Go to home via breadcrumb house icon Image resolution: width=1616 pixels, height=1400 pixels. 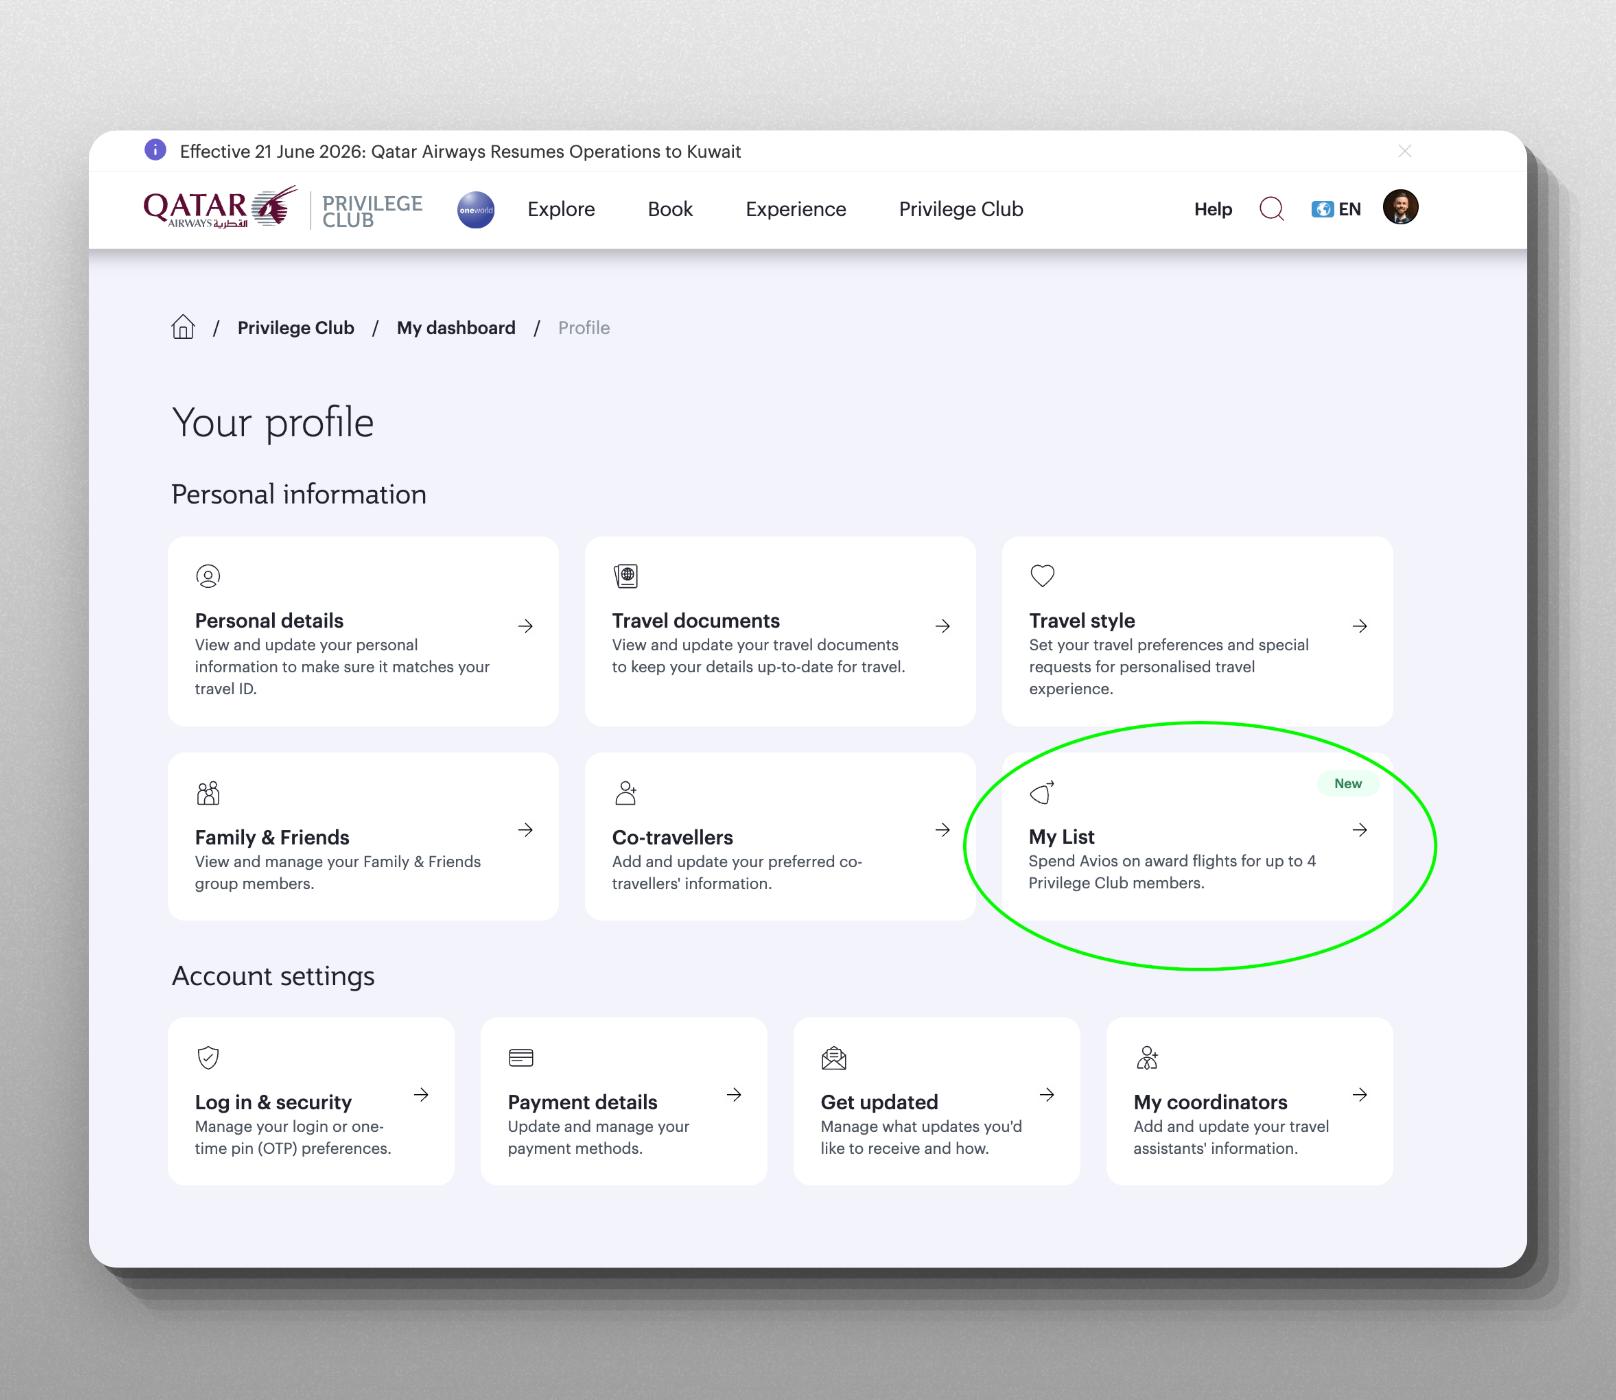(183, 327)
